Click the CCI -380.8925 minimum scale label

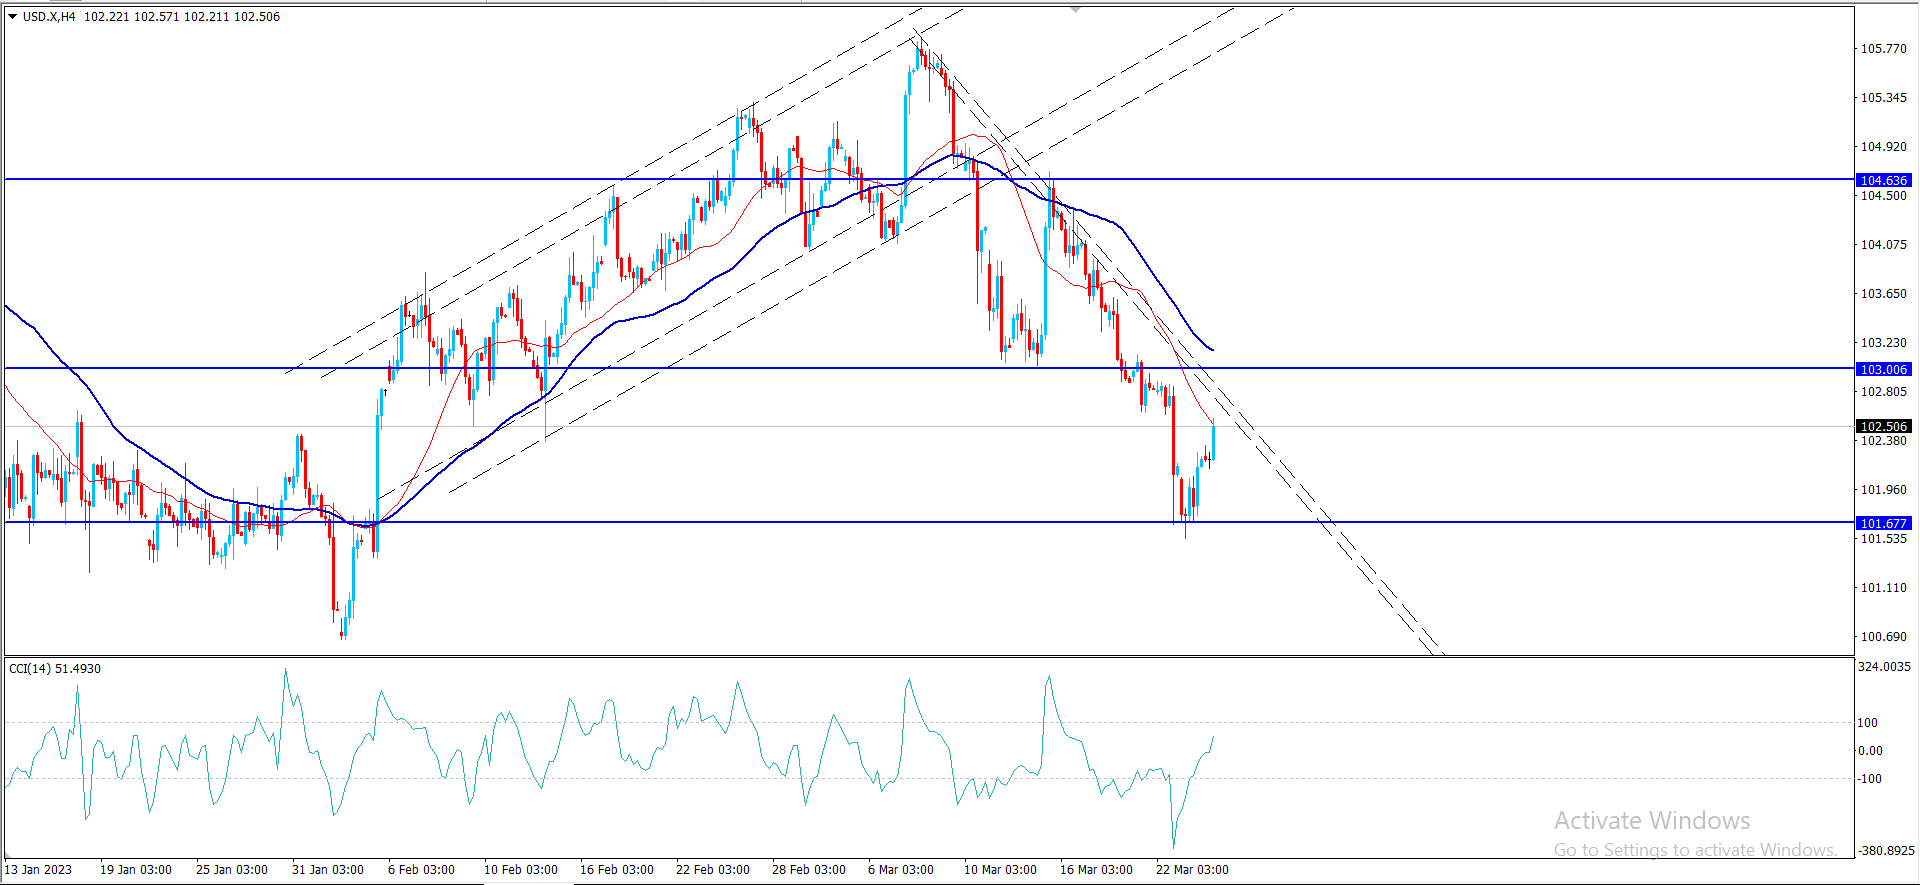pos(1885,850)
